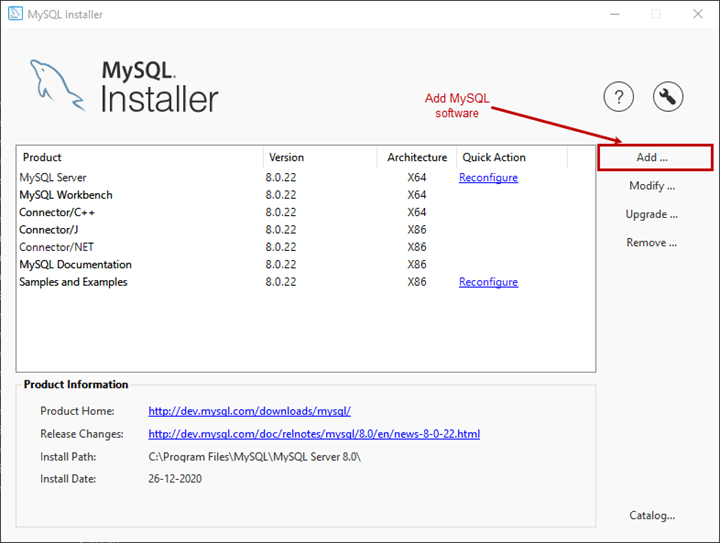Image resolution: width=720 pixels, height=543 pixels.
Task: Open the Catalog... button
Action: (x=652, y=515)
